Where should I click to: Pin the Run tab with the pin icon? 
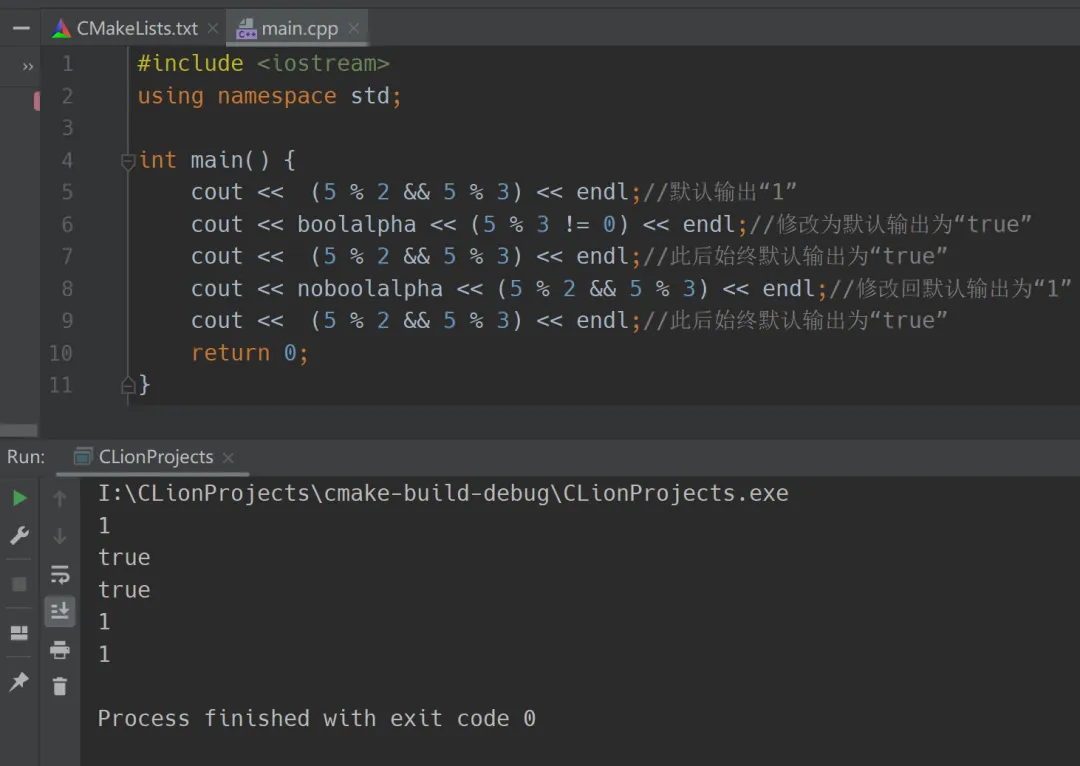click(19, 682)
